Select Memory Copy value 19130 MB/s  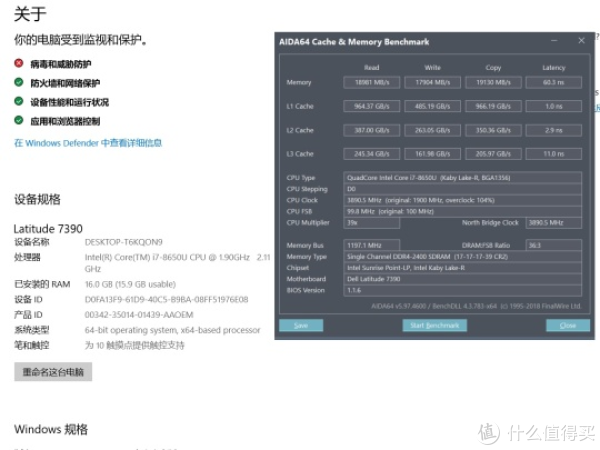click(x=493, y=82)
